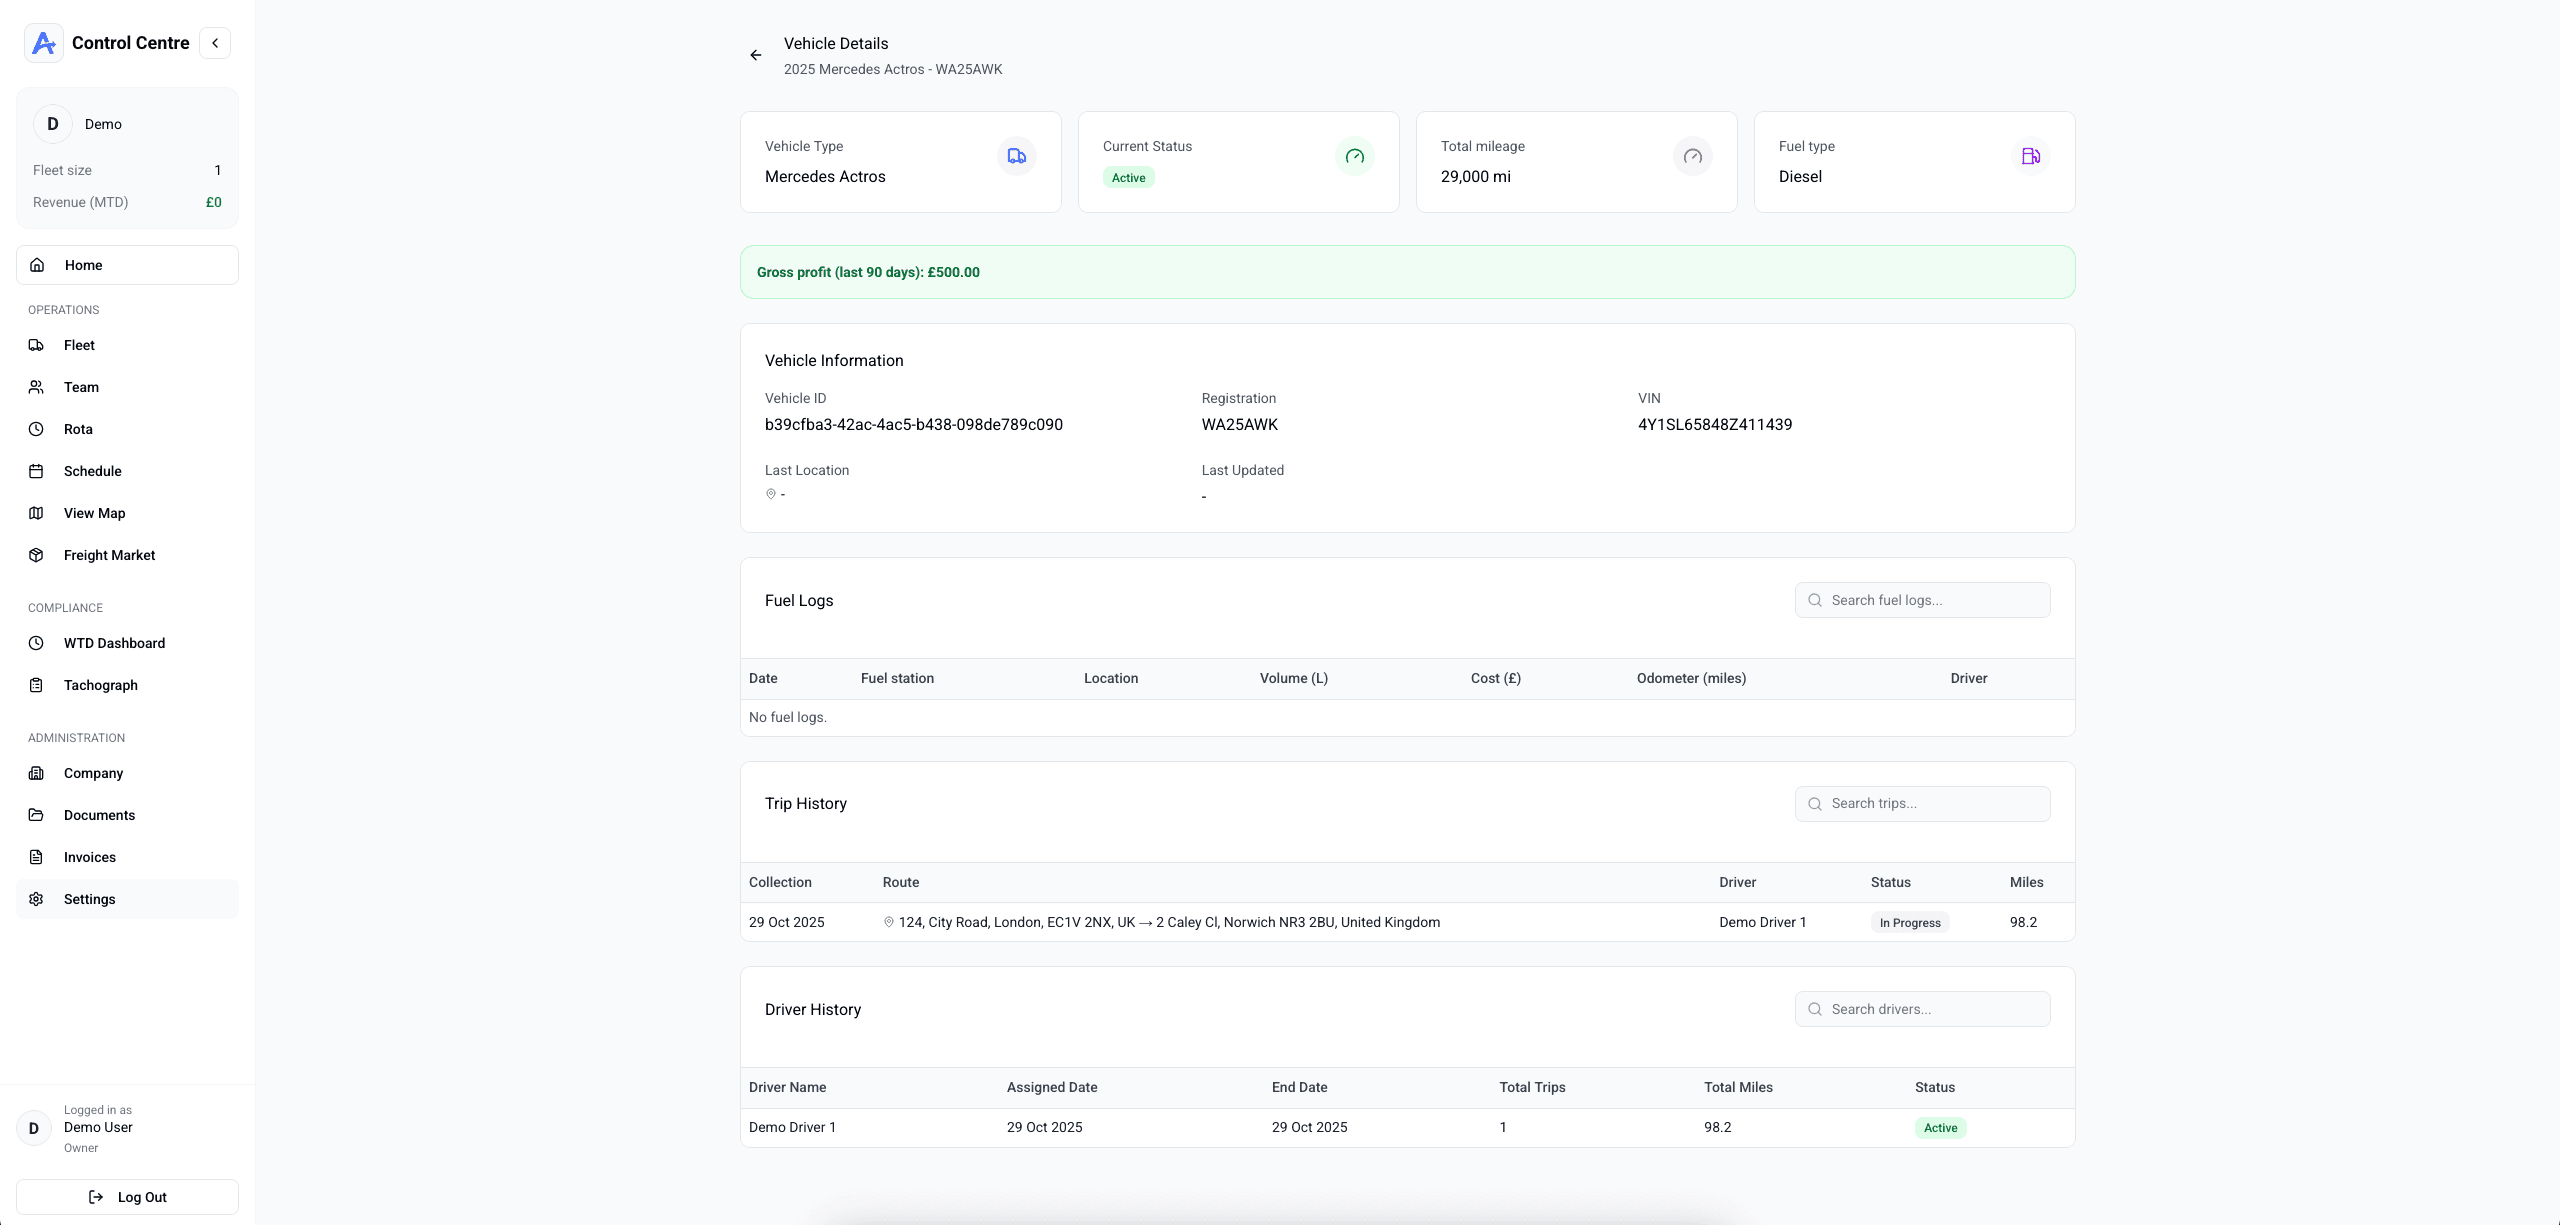Screen dimensions: 2560x1225
Task: Click the Control Centre logo
Action: click(x=44, y=42)
